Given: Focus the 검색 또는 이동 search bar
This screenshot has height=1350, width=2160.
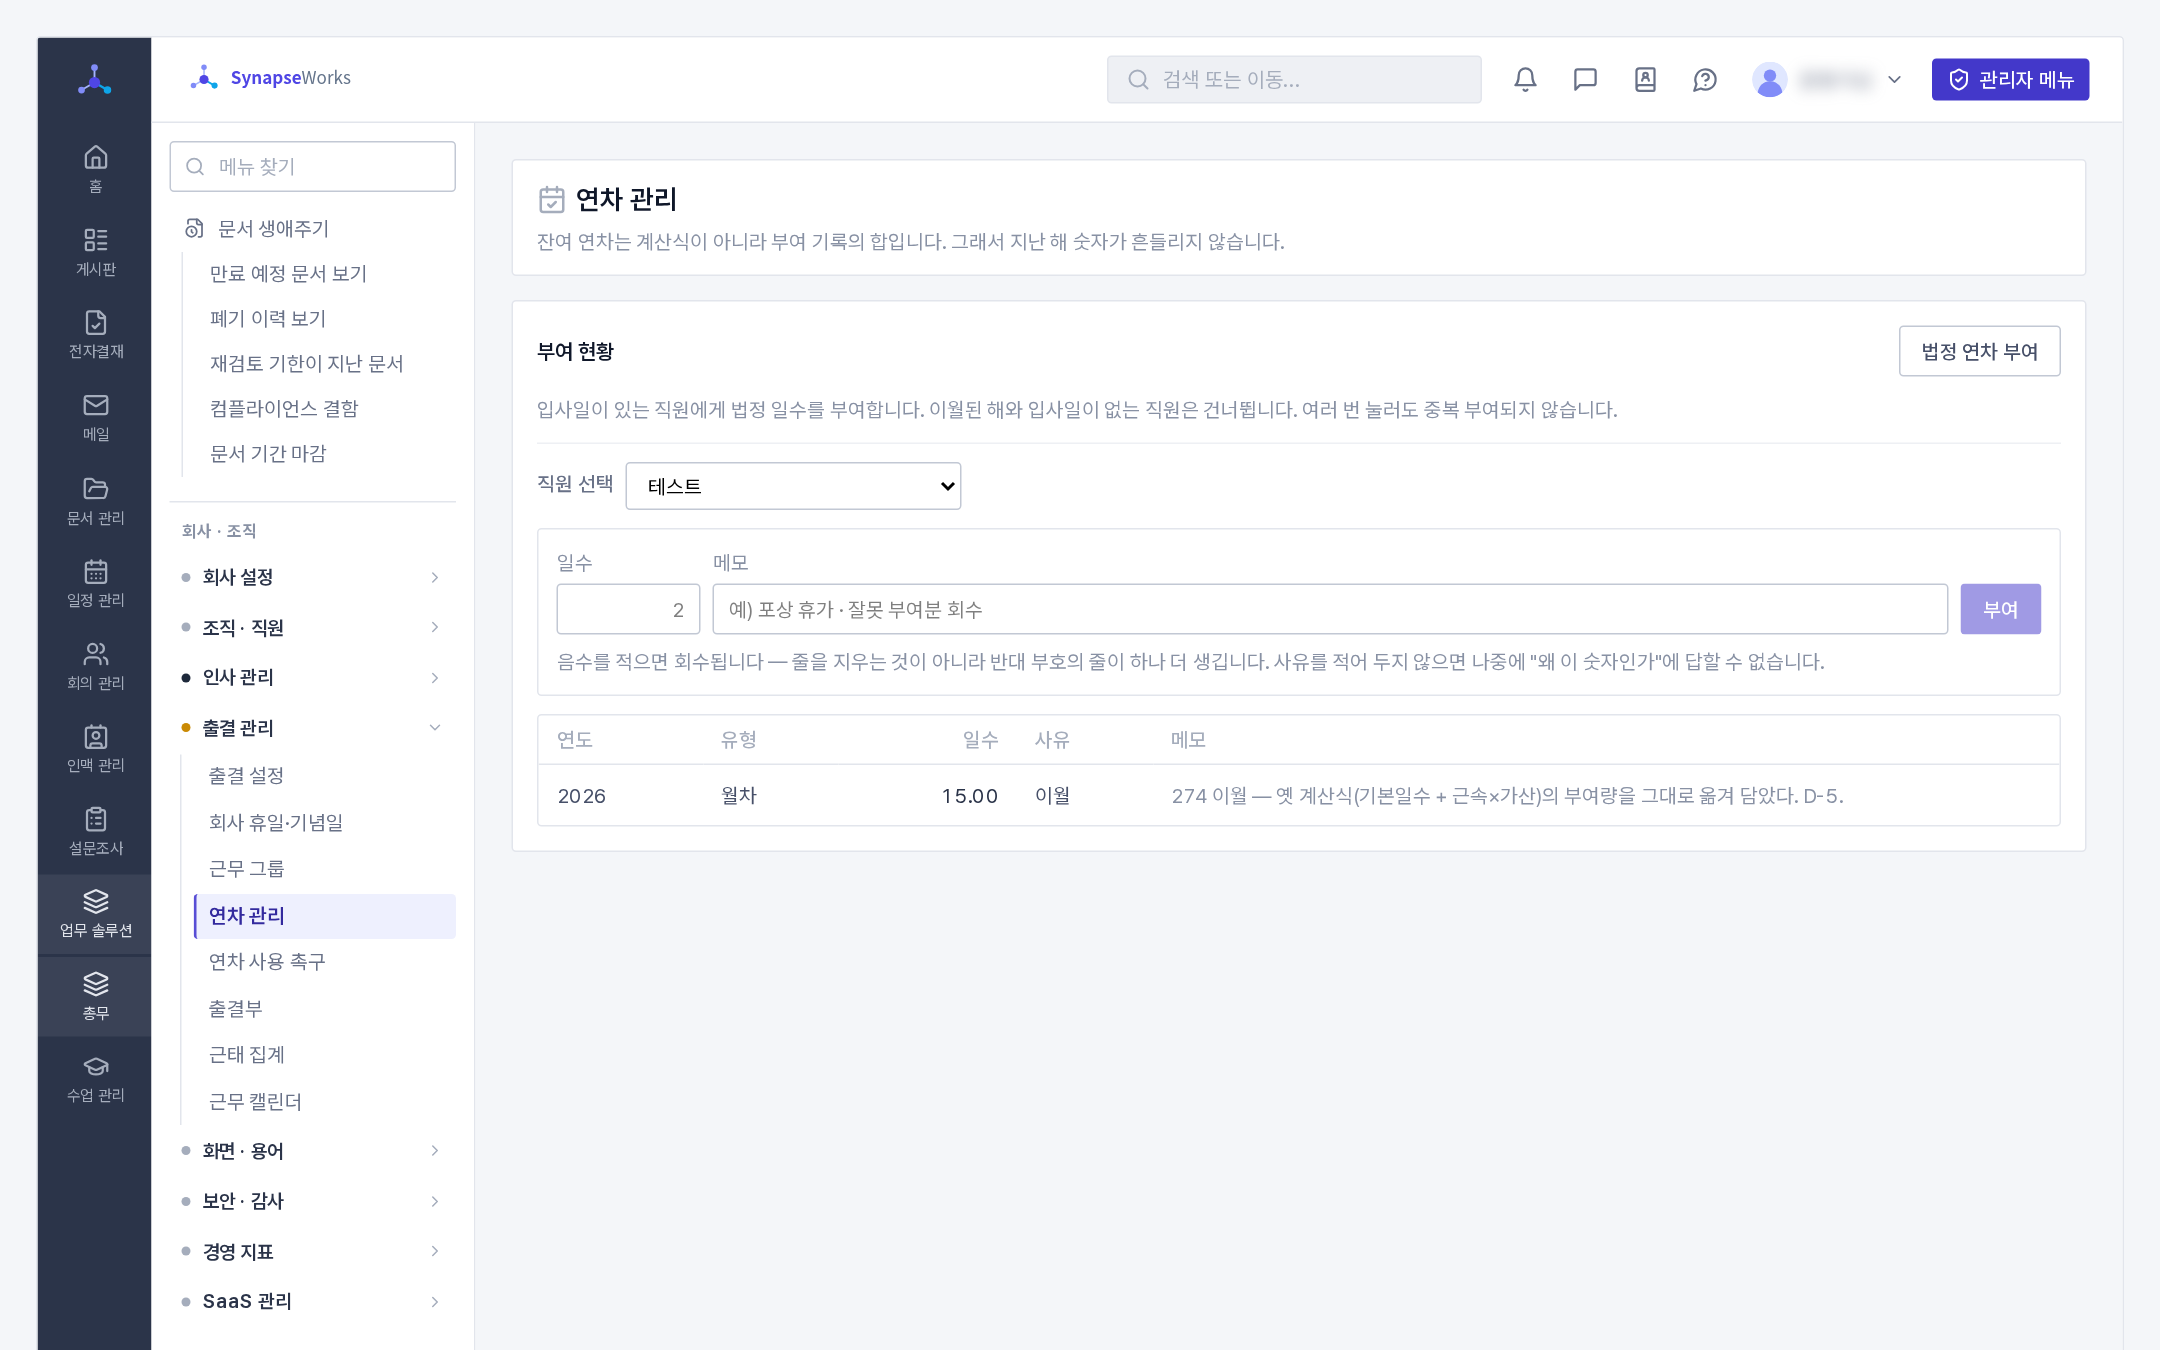Looking at the screenshot, I should pyautogui.click(x=1294, y=79).
